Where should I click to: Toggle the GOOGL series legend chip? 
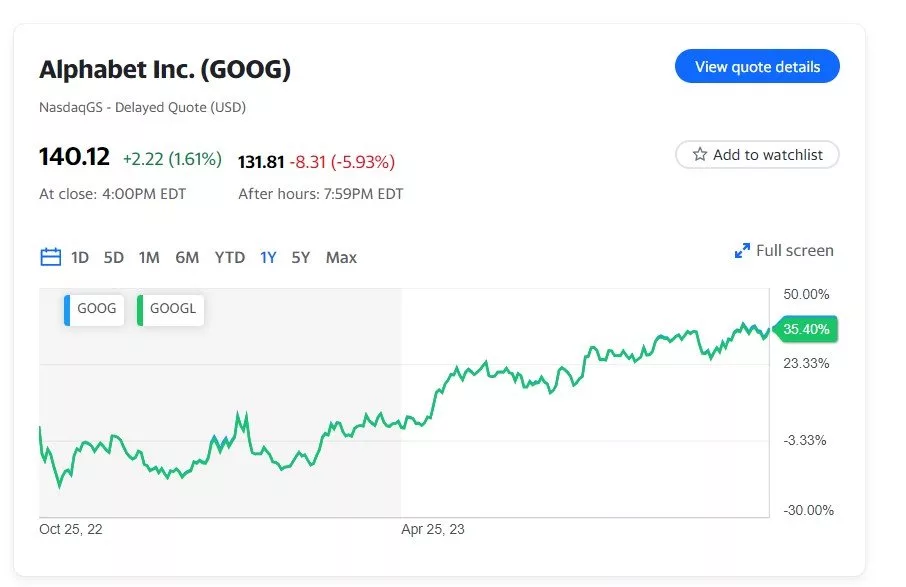173,309
